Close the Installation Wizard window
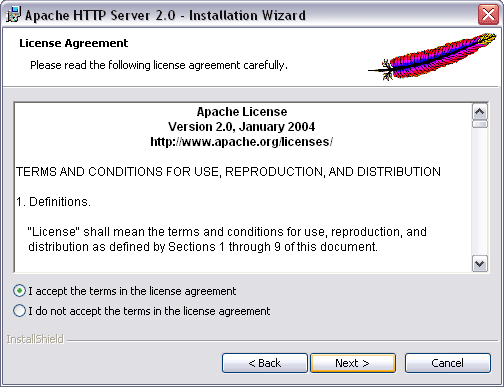 coord(488,15)
